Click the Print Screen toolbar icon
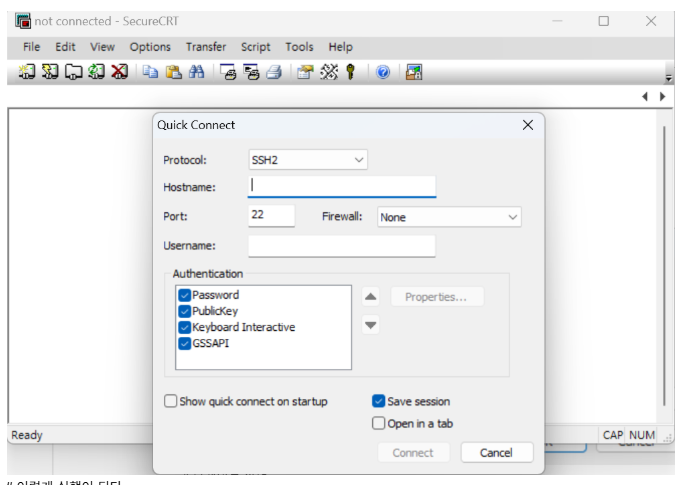Screen dimensions: 679x485 pyautogui.click(x=228, y=71)
